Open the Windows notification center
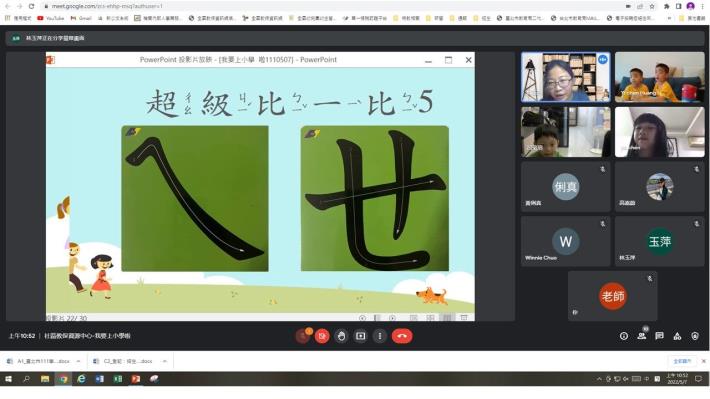710x399 pixels. tap(699, 379)
